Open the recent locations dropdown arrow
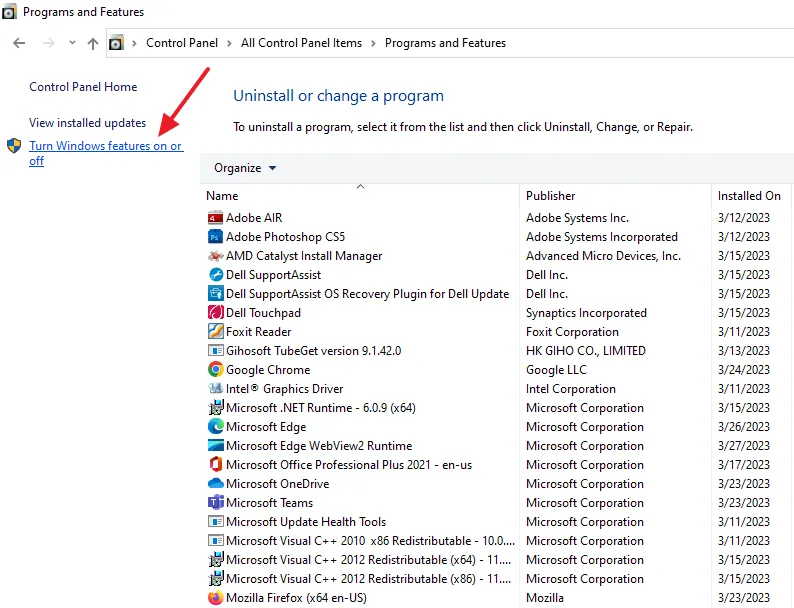The image size is (794, 608). [72, 43]
